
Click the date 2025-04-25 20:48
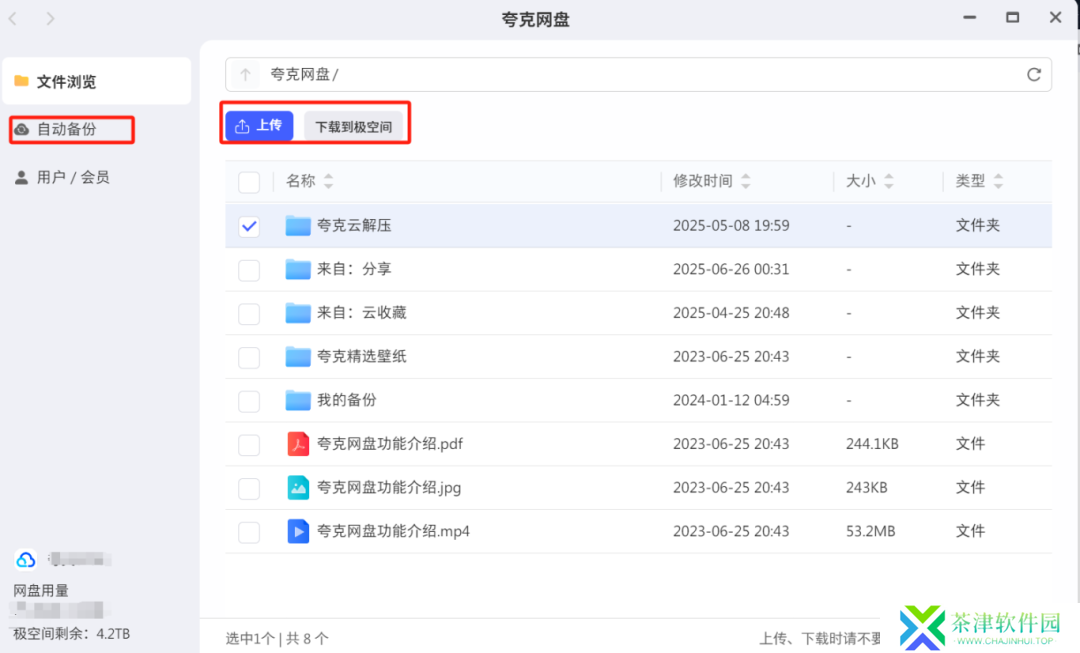point(731,313)
